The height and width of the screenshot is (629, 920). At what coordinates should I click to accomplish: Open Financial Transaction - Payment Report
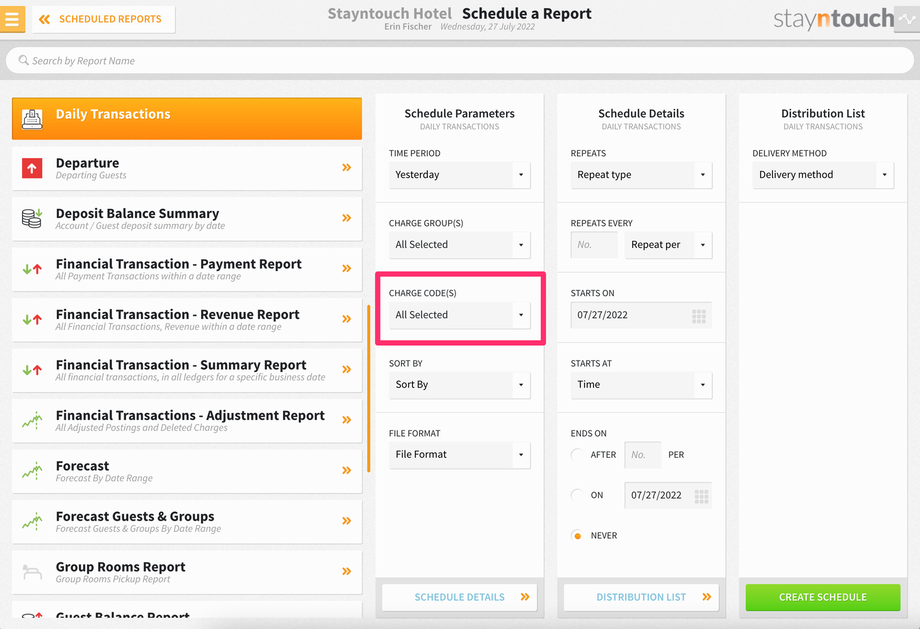[187, 269]
